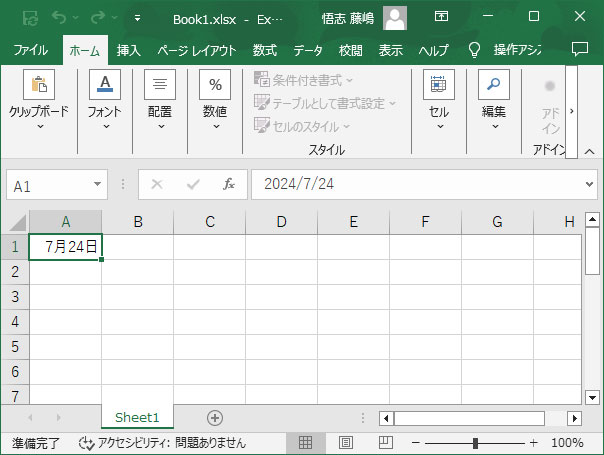Switch to Page Break Preview icon
This screenshot has width=604, height=455.
point(386,443)
